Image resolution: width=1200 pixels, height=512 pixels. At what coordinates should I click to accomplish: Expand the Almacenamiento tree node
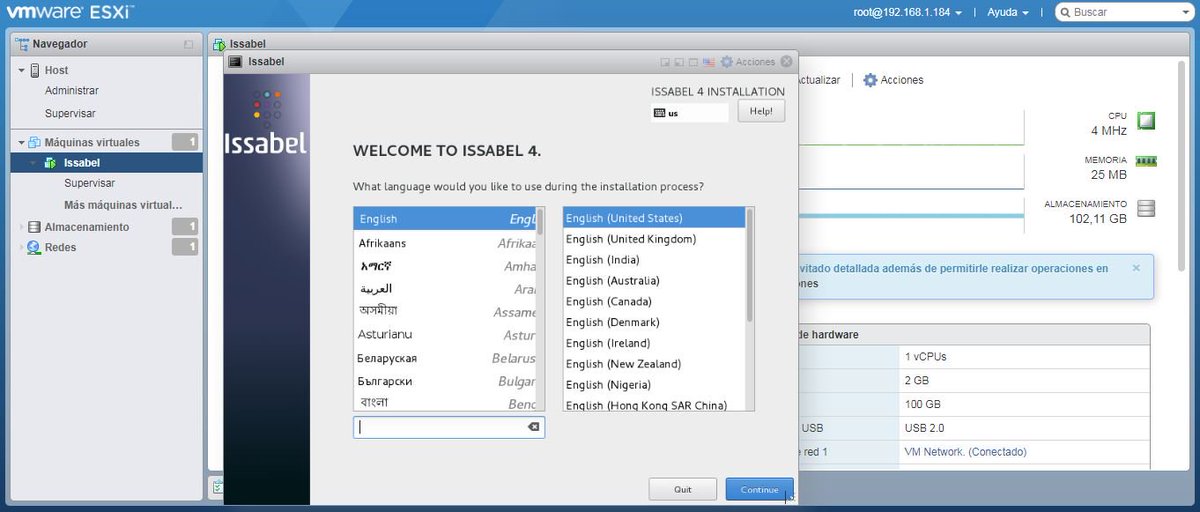pos(22,227)
